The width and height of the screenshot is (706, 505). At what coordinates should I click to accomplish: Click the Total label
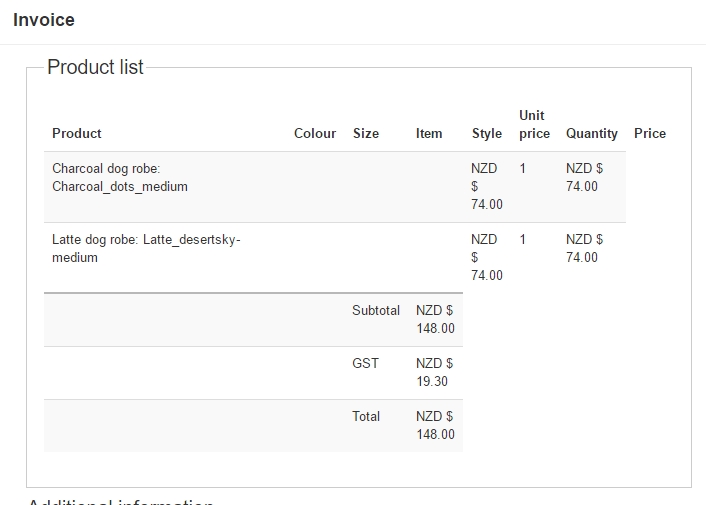point(366,416)
